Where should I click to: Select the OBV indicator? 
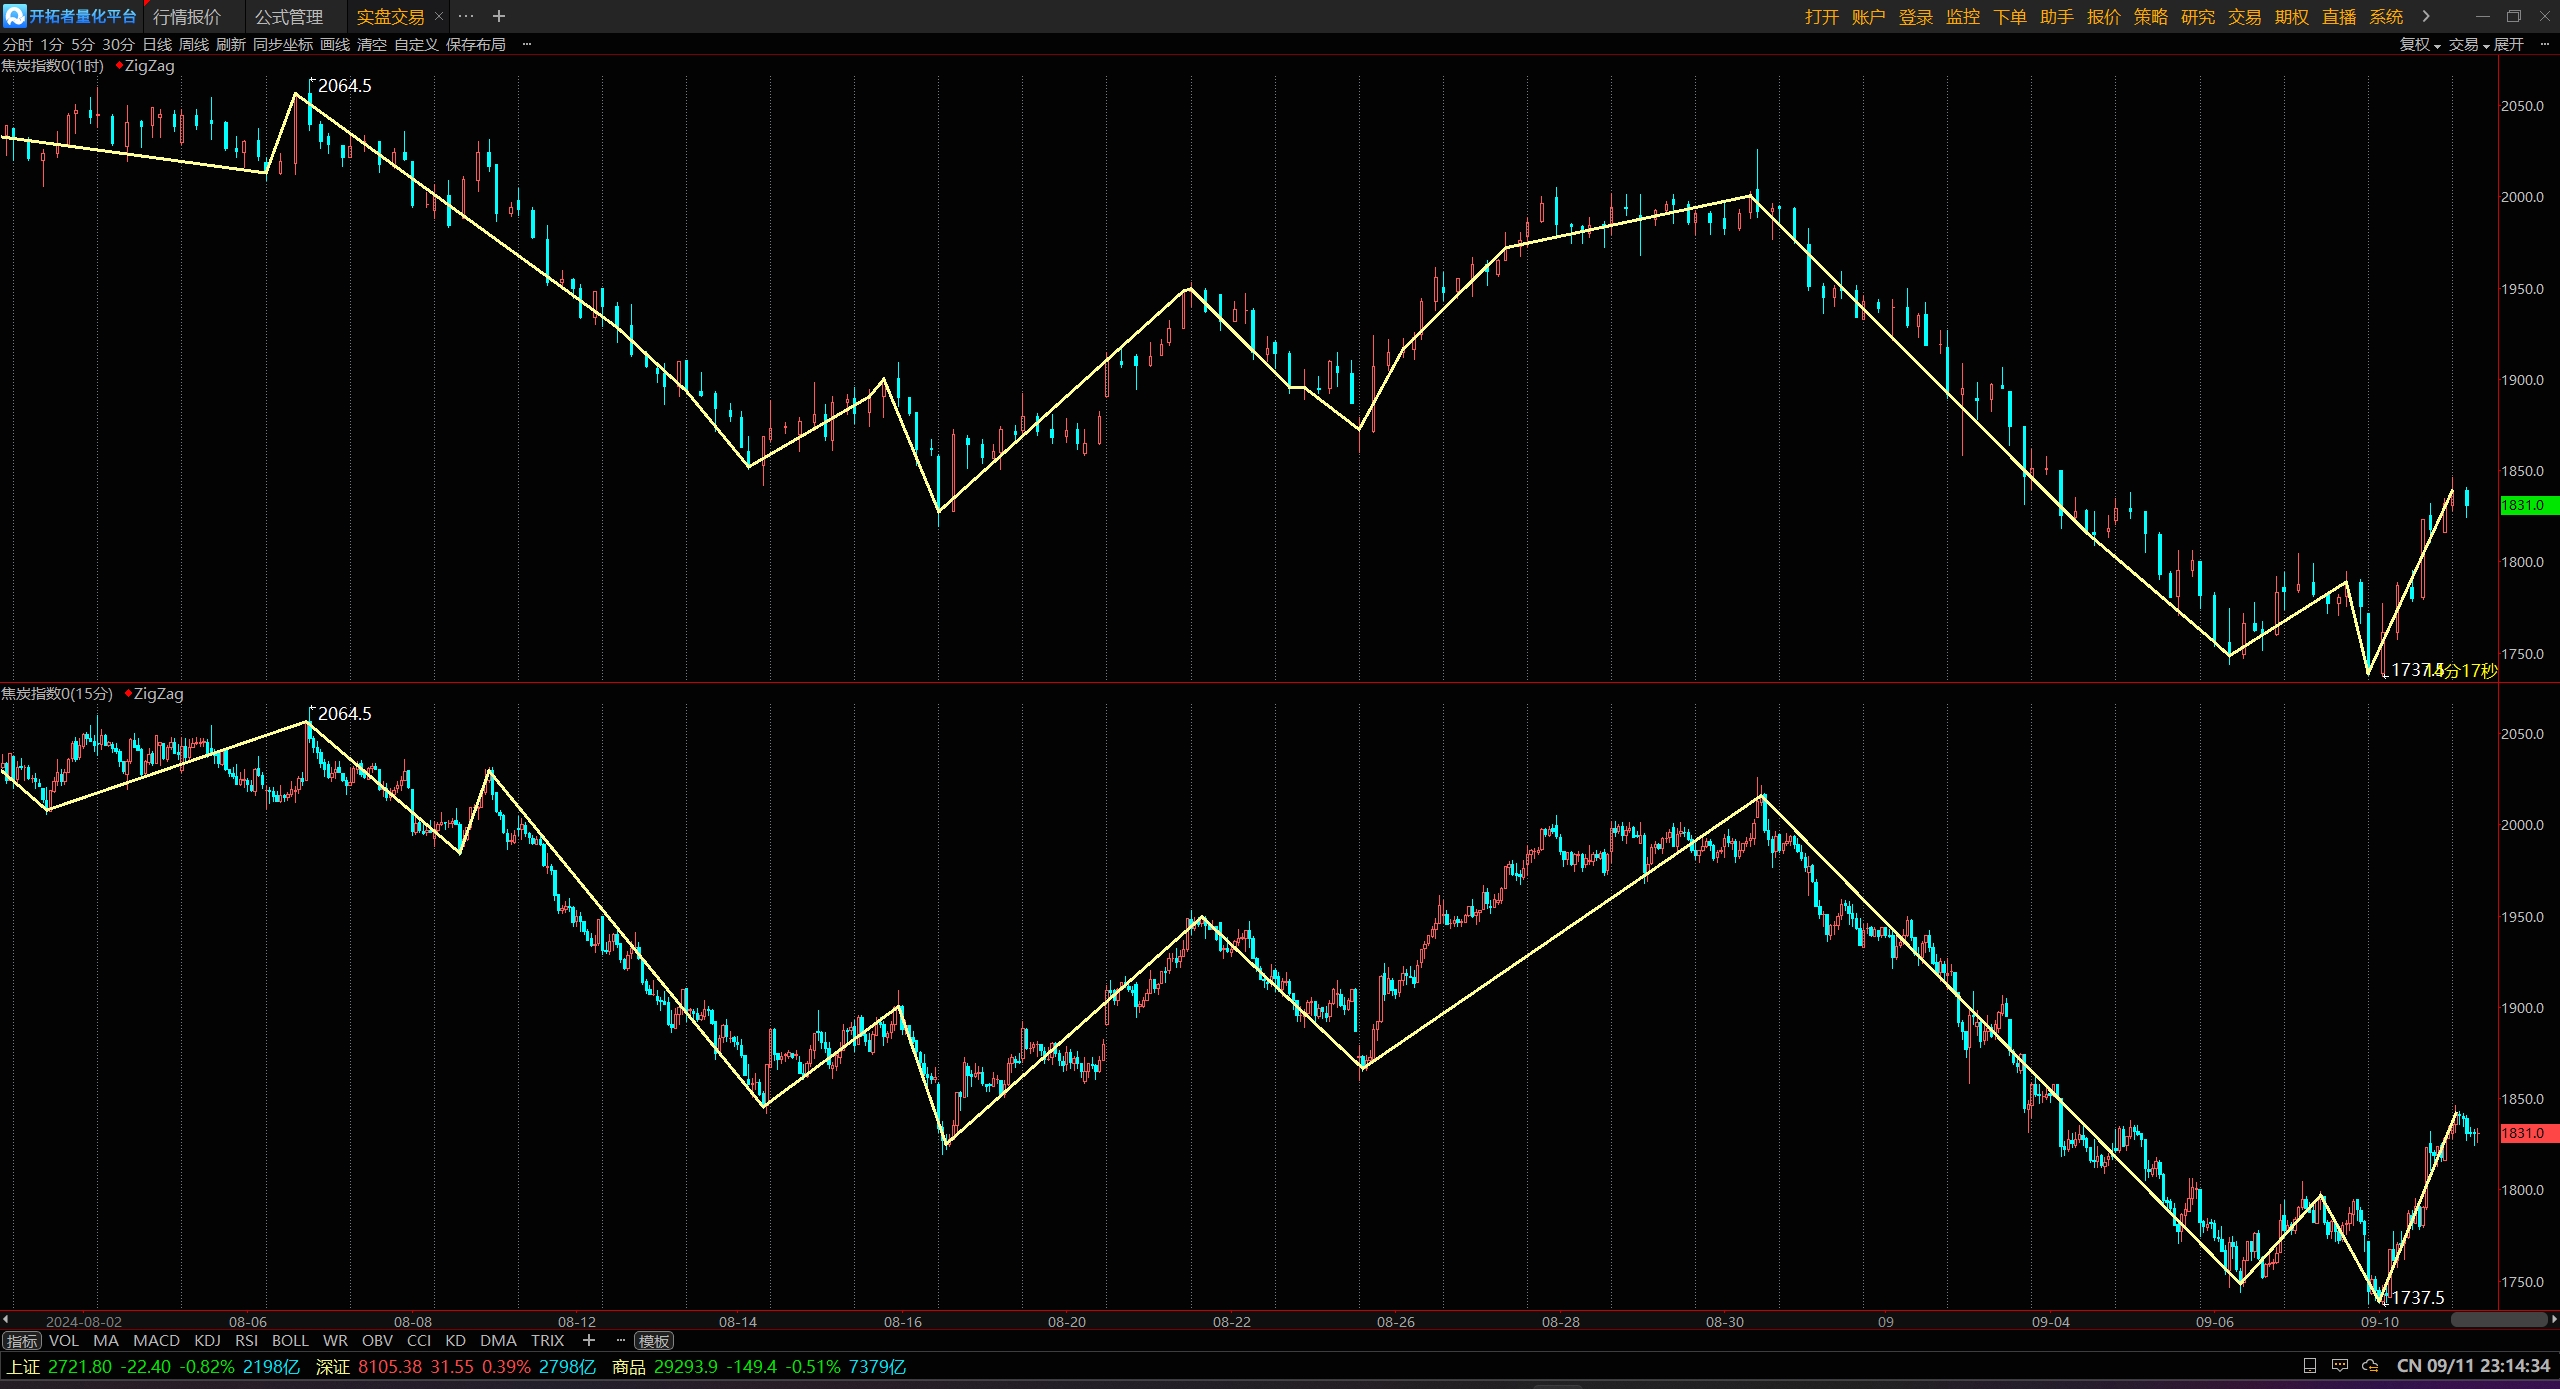pyautogui.click(x=377, y=1340)
